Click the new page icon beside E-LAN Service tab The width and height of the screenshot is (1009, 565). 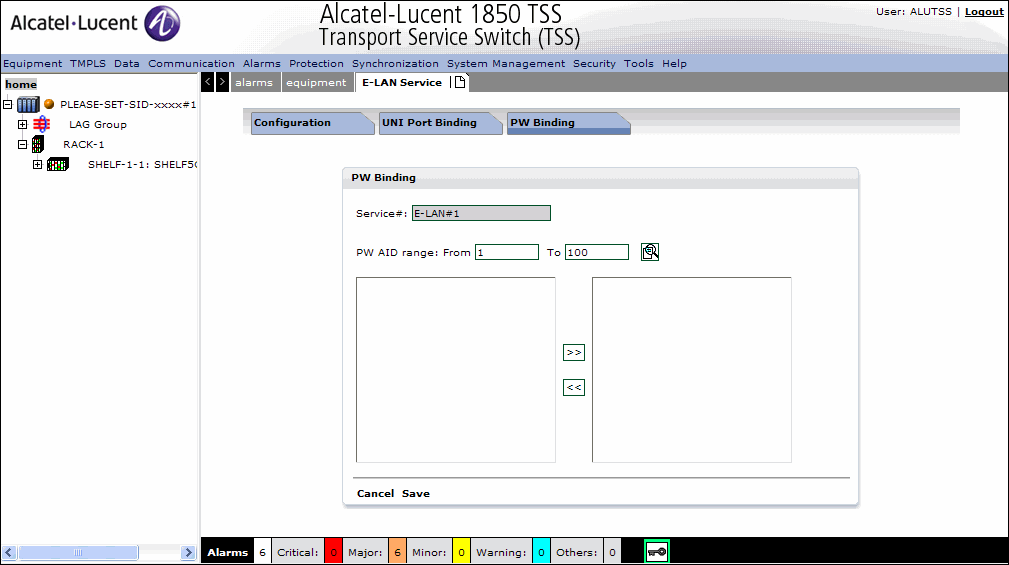click(x=460, y=82)
